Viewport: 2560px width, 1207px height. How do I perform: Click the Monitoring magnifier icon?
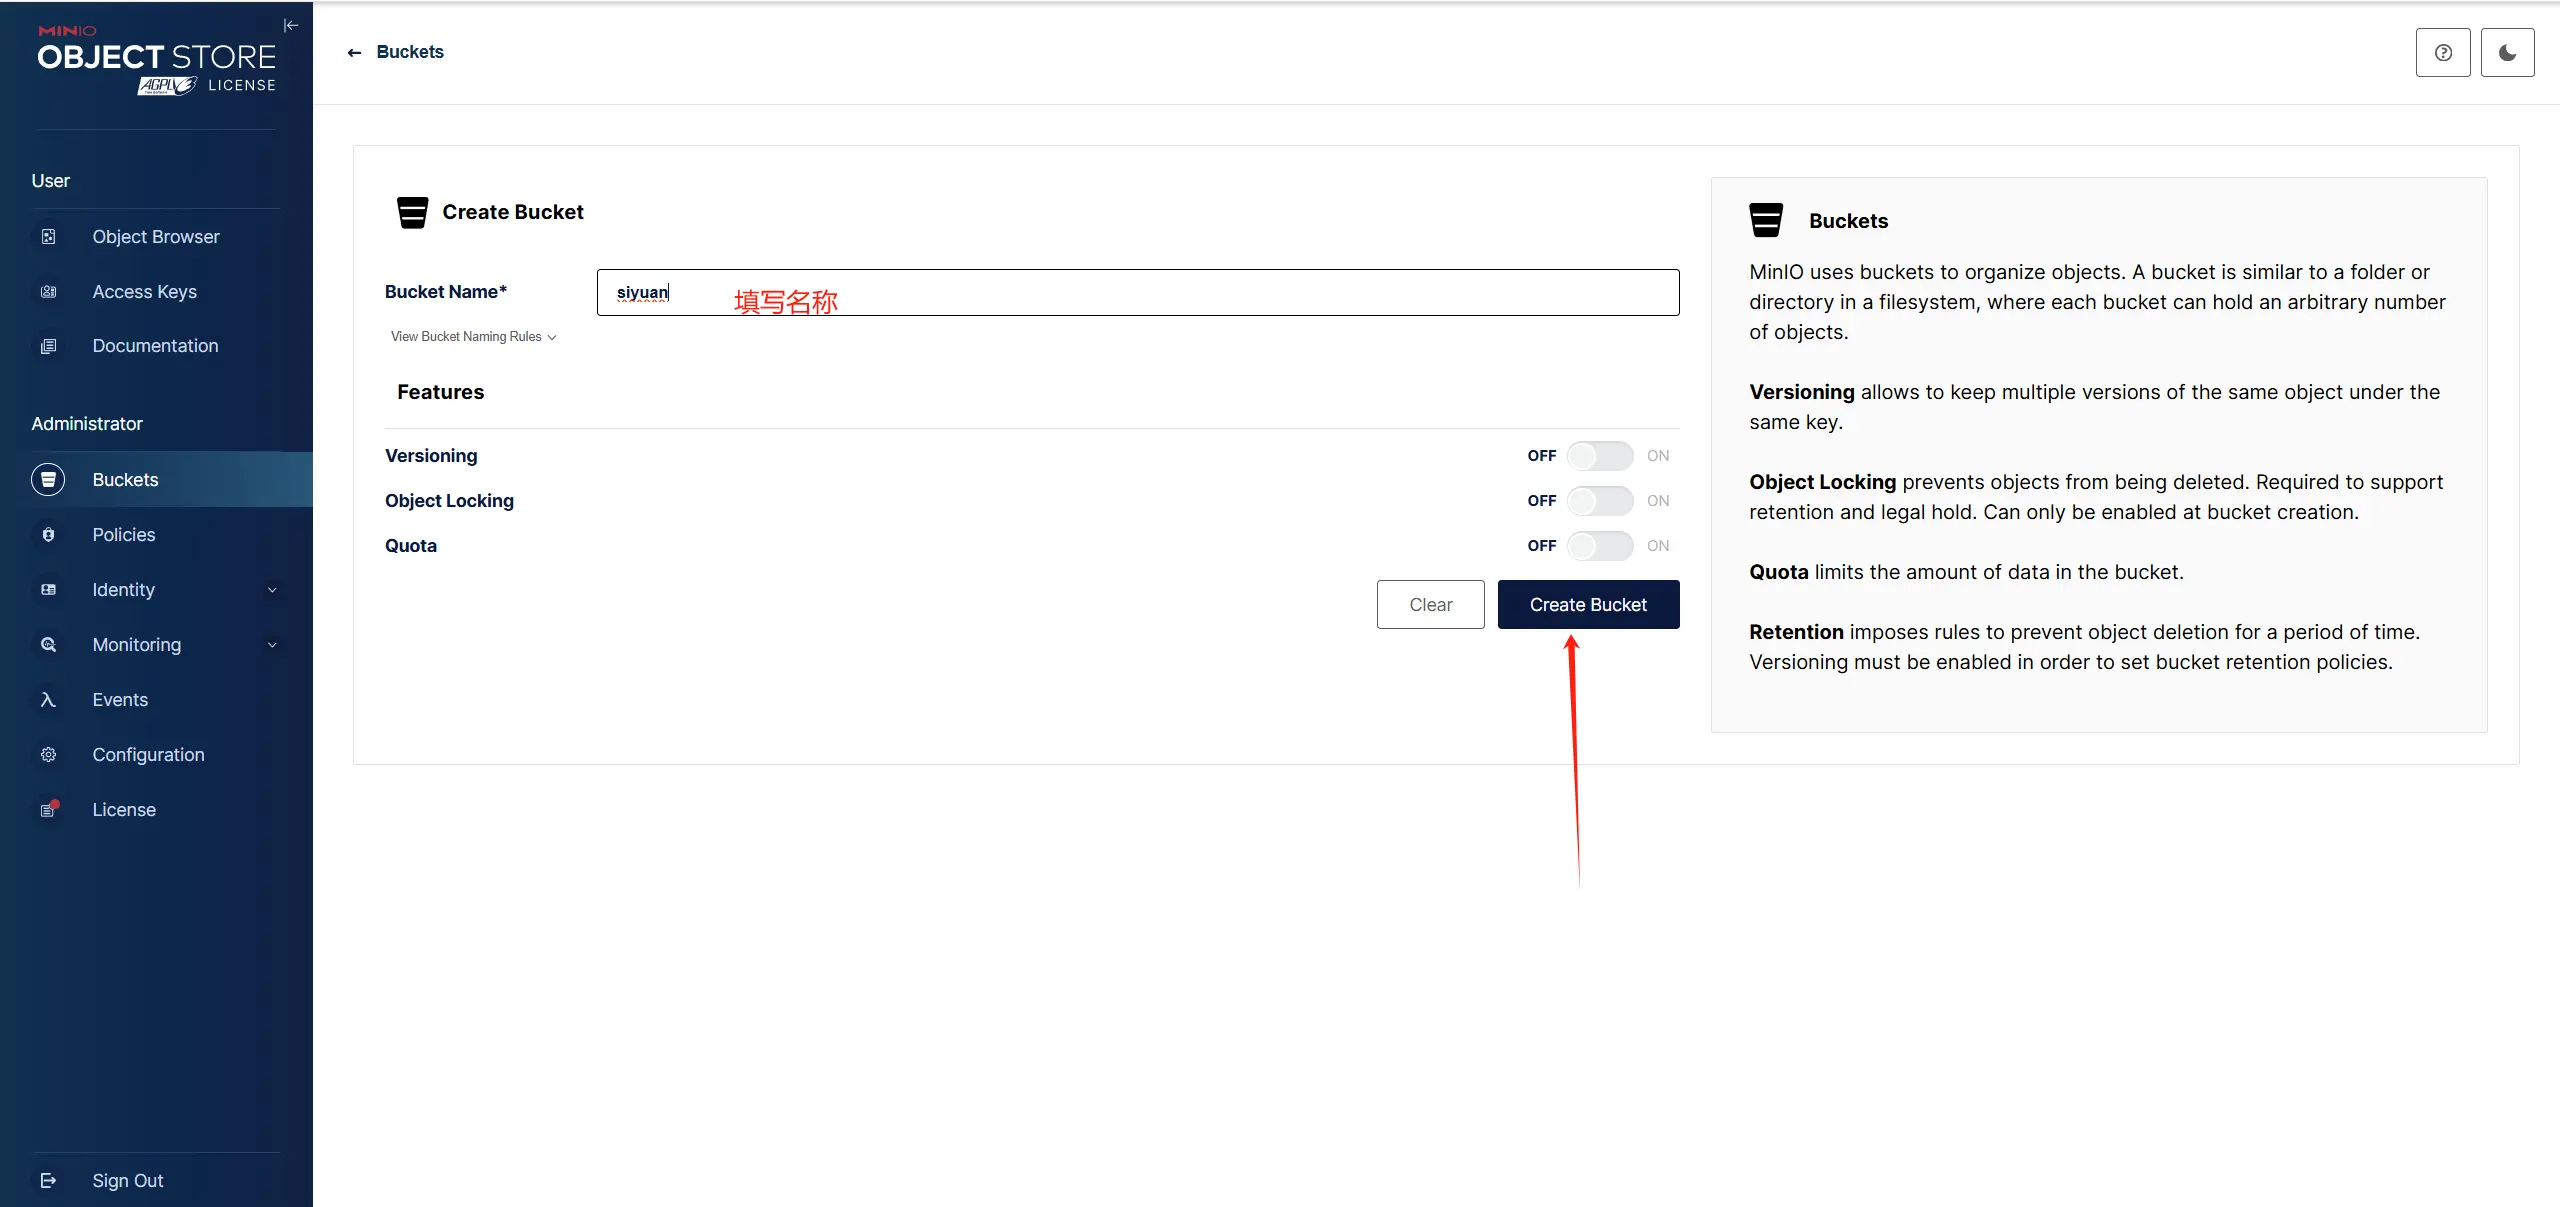[x=48, y=645]
